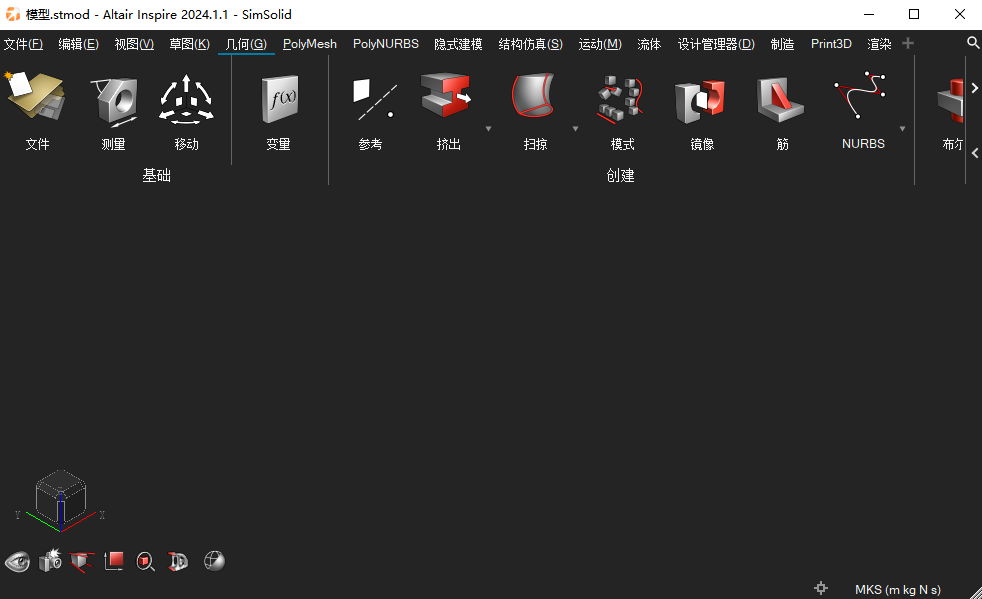Select the 镜像 (Mirror) tool icon
This screenshot has width=982, height=599.
coord(701,99)
